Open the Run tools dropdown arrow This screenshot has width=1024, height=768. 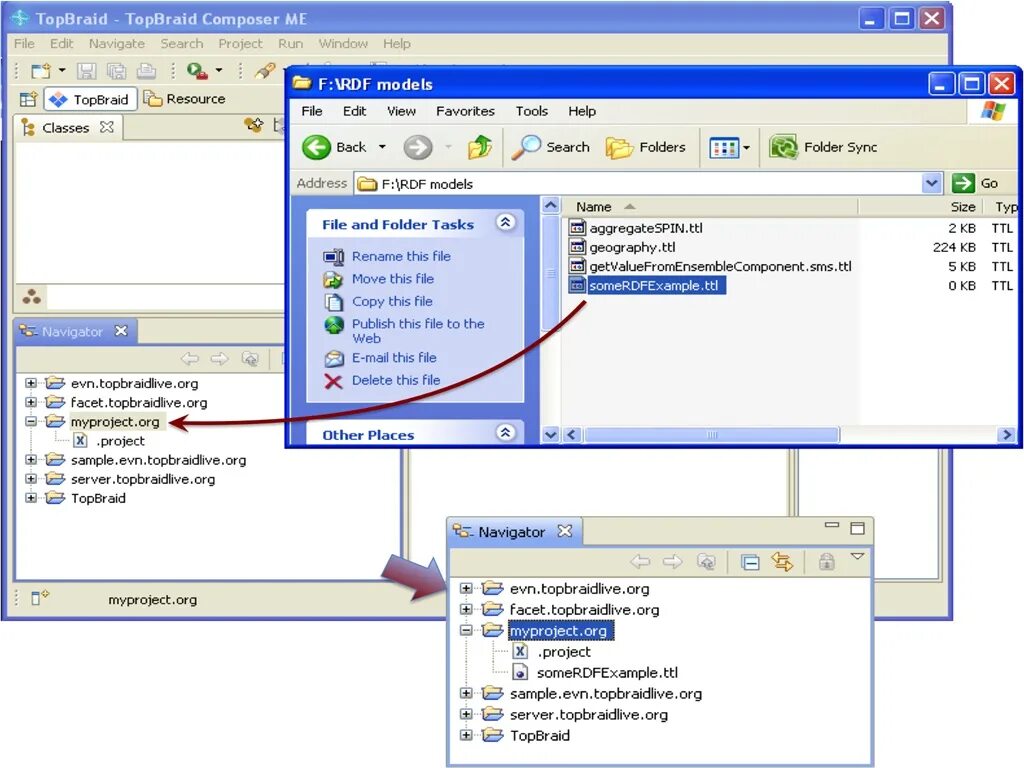(219, 70)
